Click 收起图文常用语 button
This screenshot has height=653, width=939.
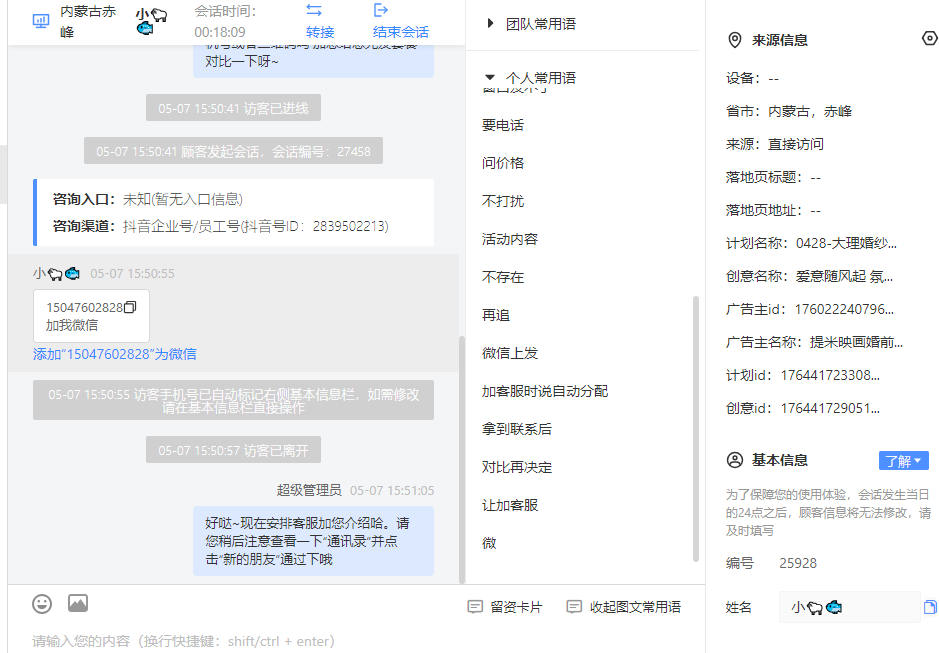623,607
